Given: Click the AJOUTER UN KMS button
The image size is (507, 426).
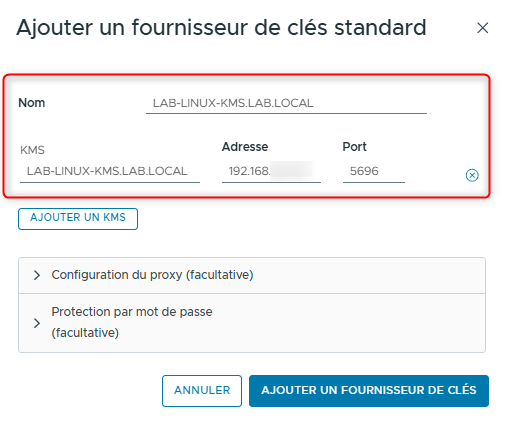Looking at the screenshot, I should tap(78, 219).
